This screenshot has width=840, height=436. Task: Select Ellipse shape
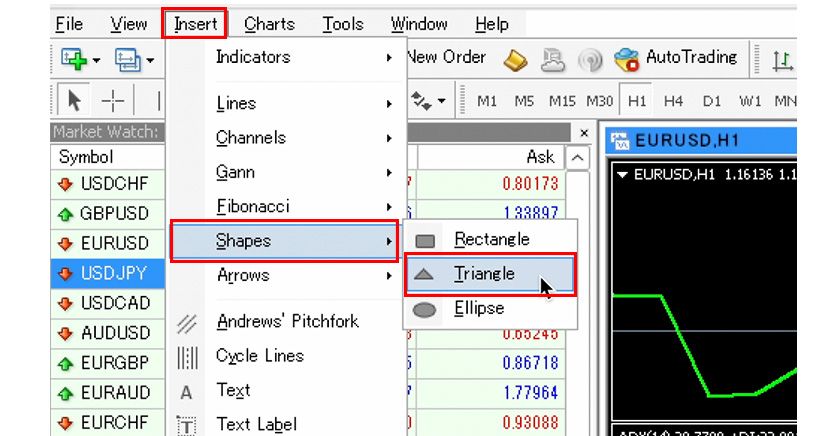(490, 309)
